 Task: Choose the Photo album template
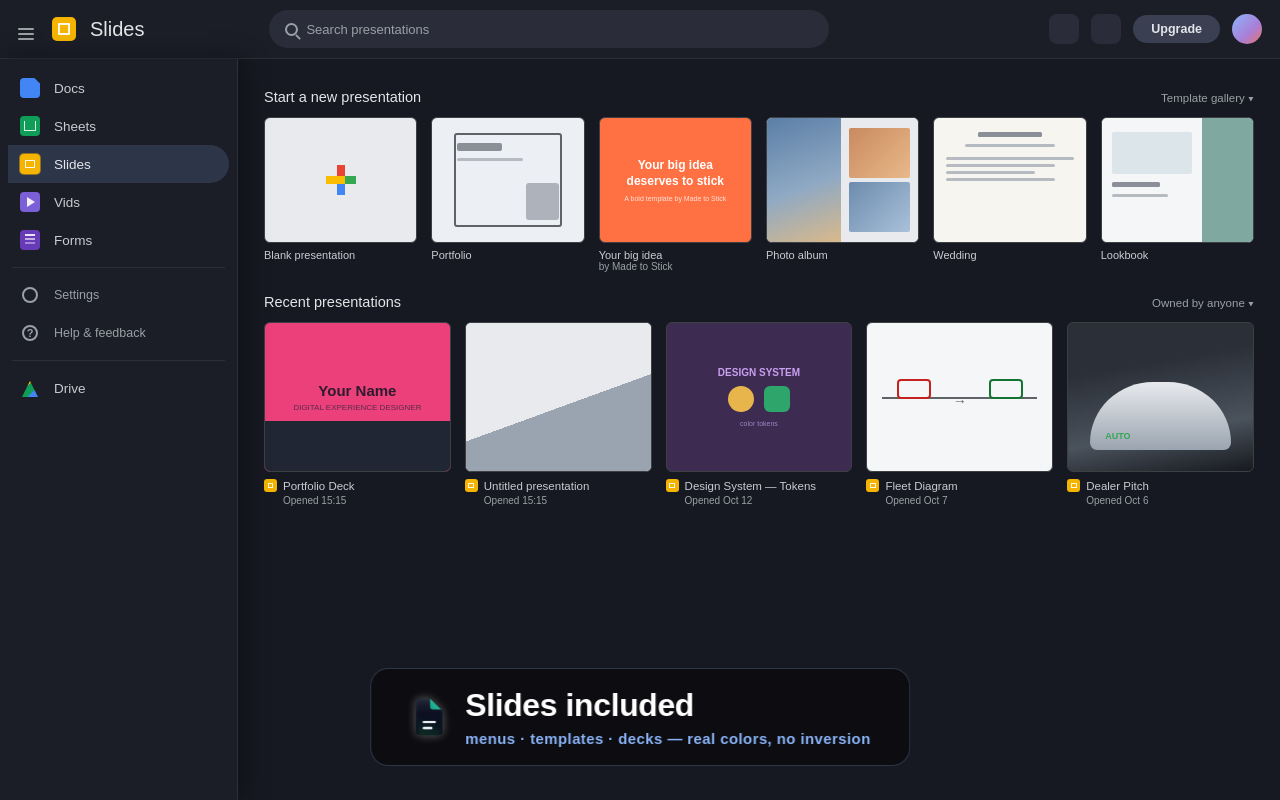pyautogui.click(x=842, y=180)
